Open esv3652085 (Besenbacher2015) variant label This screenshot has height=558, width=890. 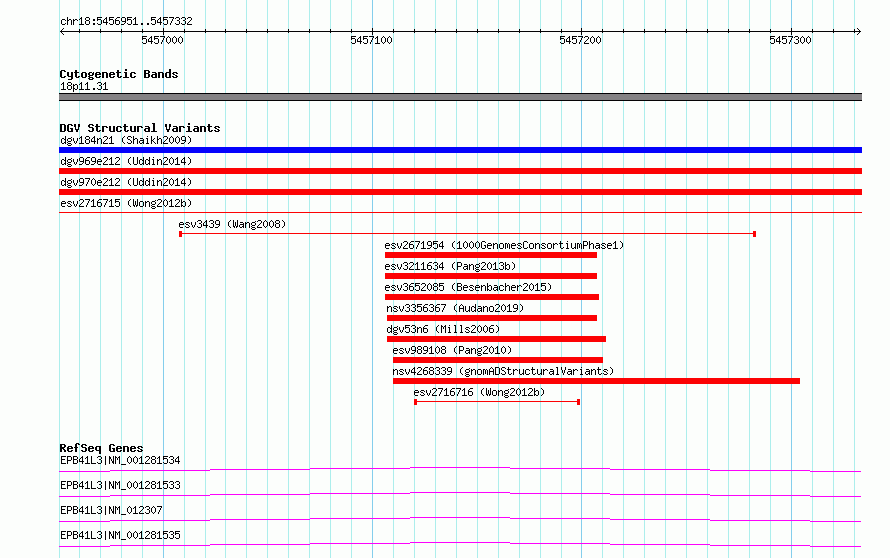(468, 287)
